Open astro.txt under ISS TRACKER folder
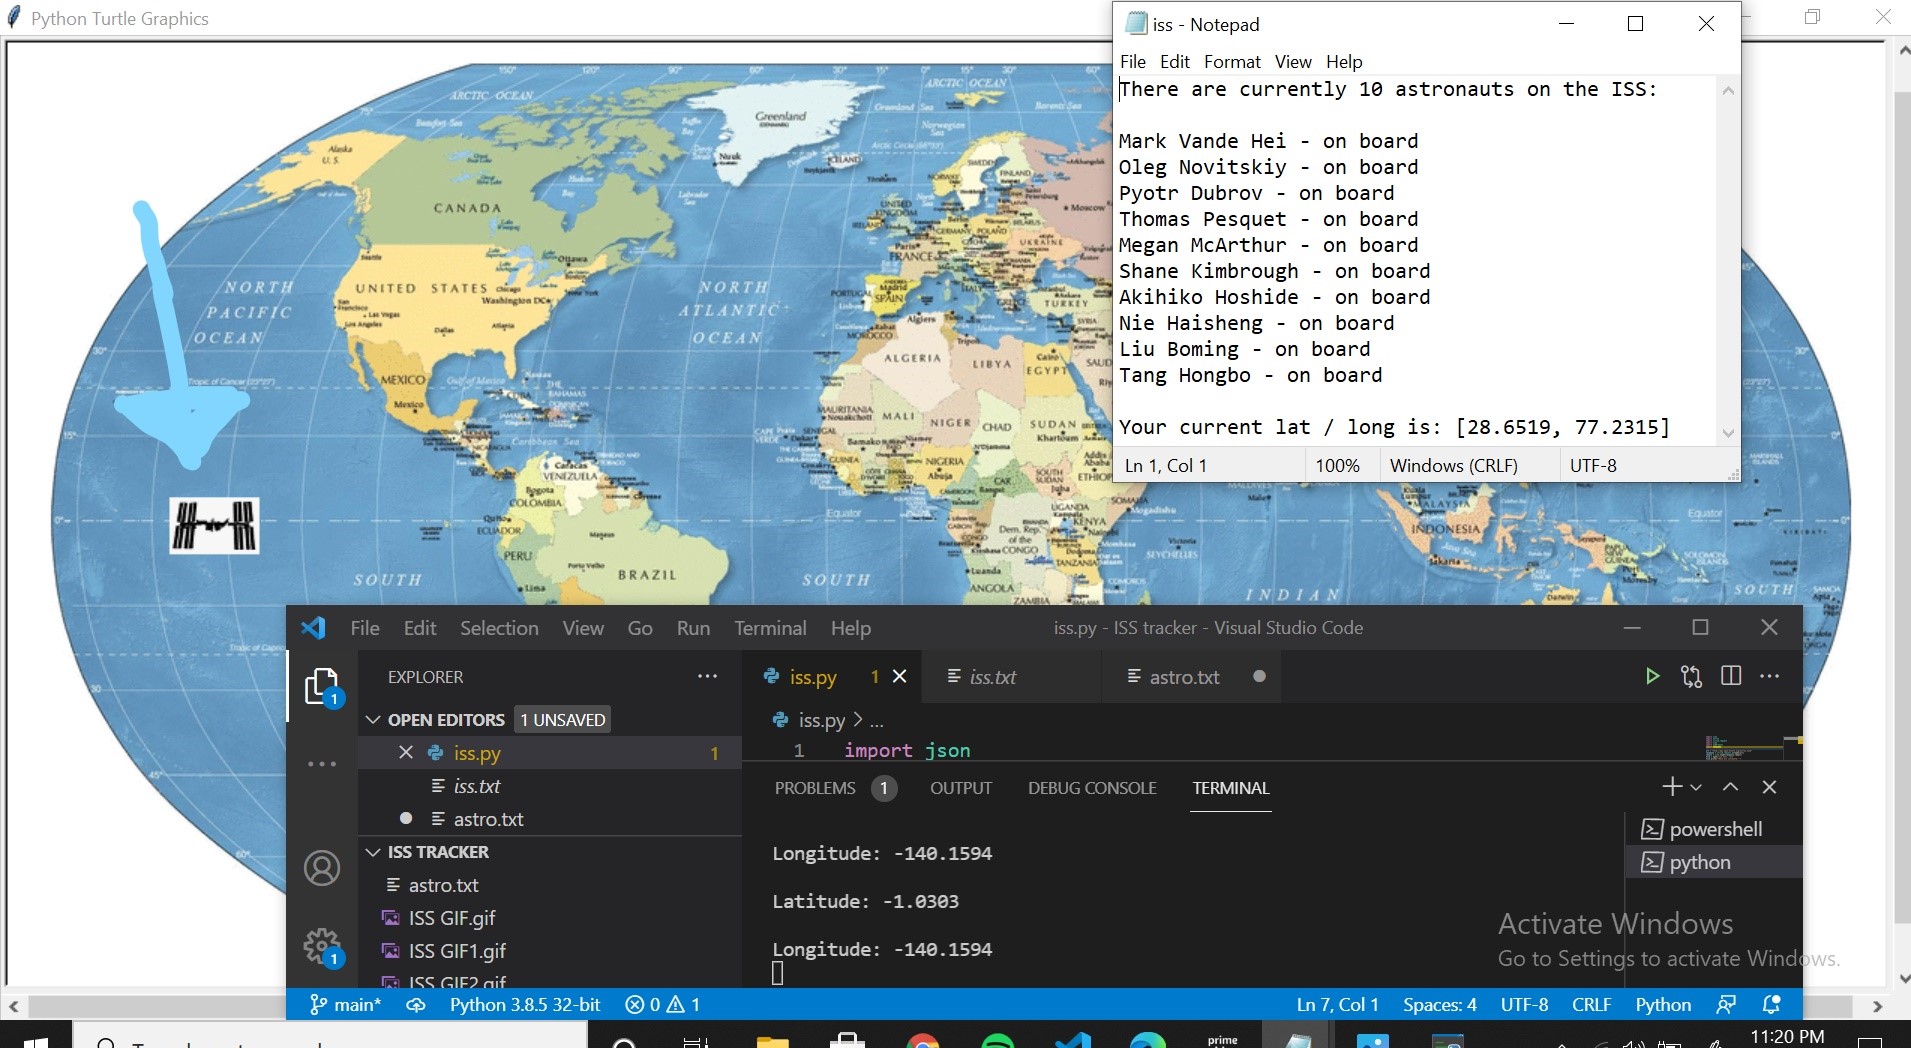Viewport: 1911px width, 1048px height. pos(550,885)
